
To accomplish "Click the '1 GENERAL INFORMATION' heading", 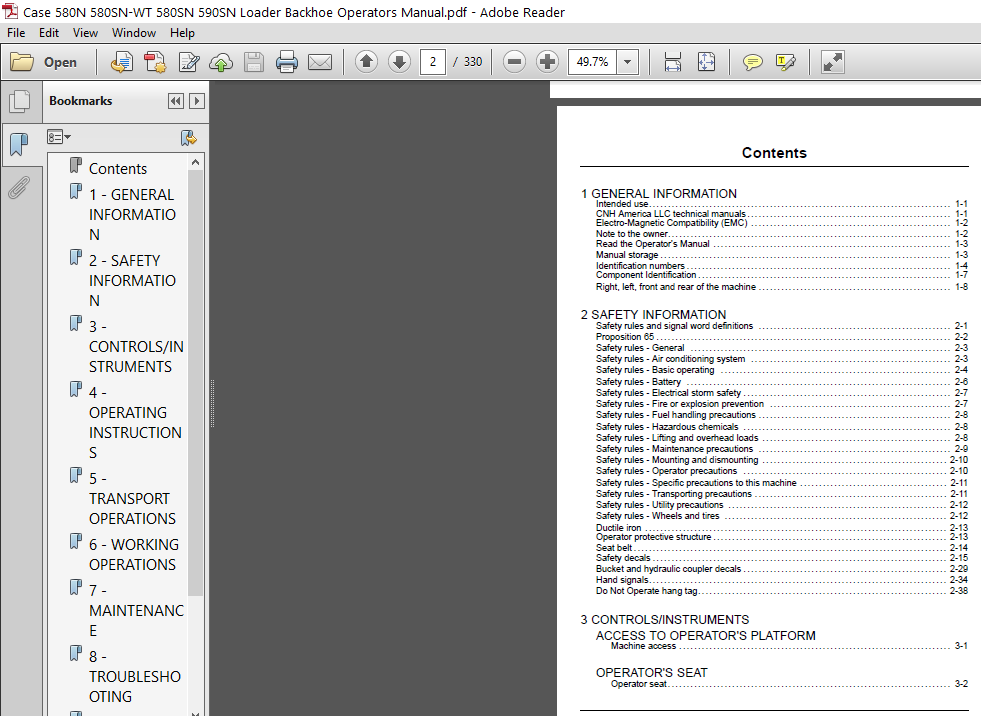I will pos(659,193).
